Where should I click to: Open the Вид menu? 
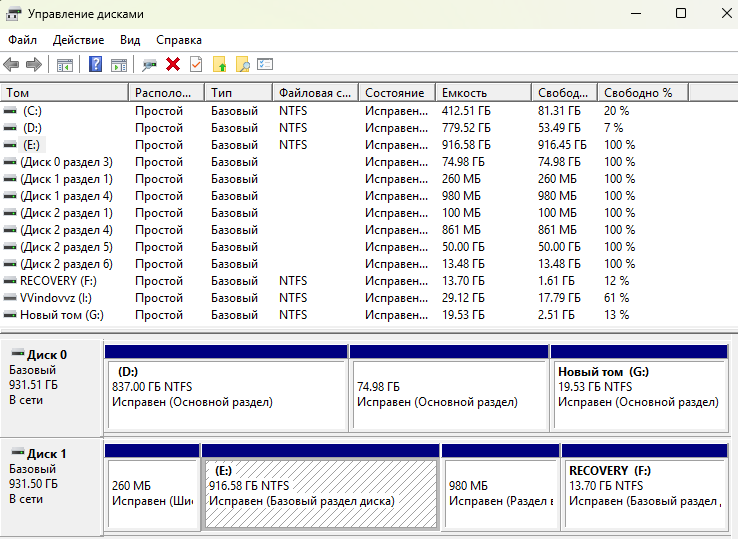click(x=130, y=40)
